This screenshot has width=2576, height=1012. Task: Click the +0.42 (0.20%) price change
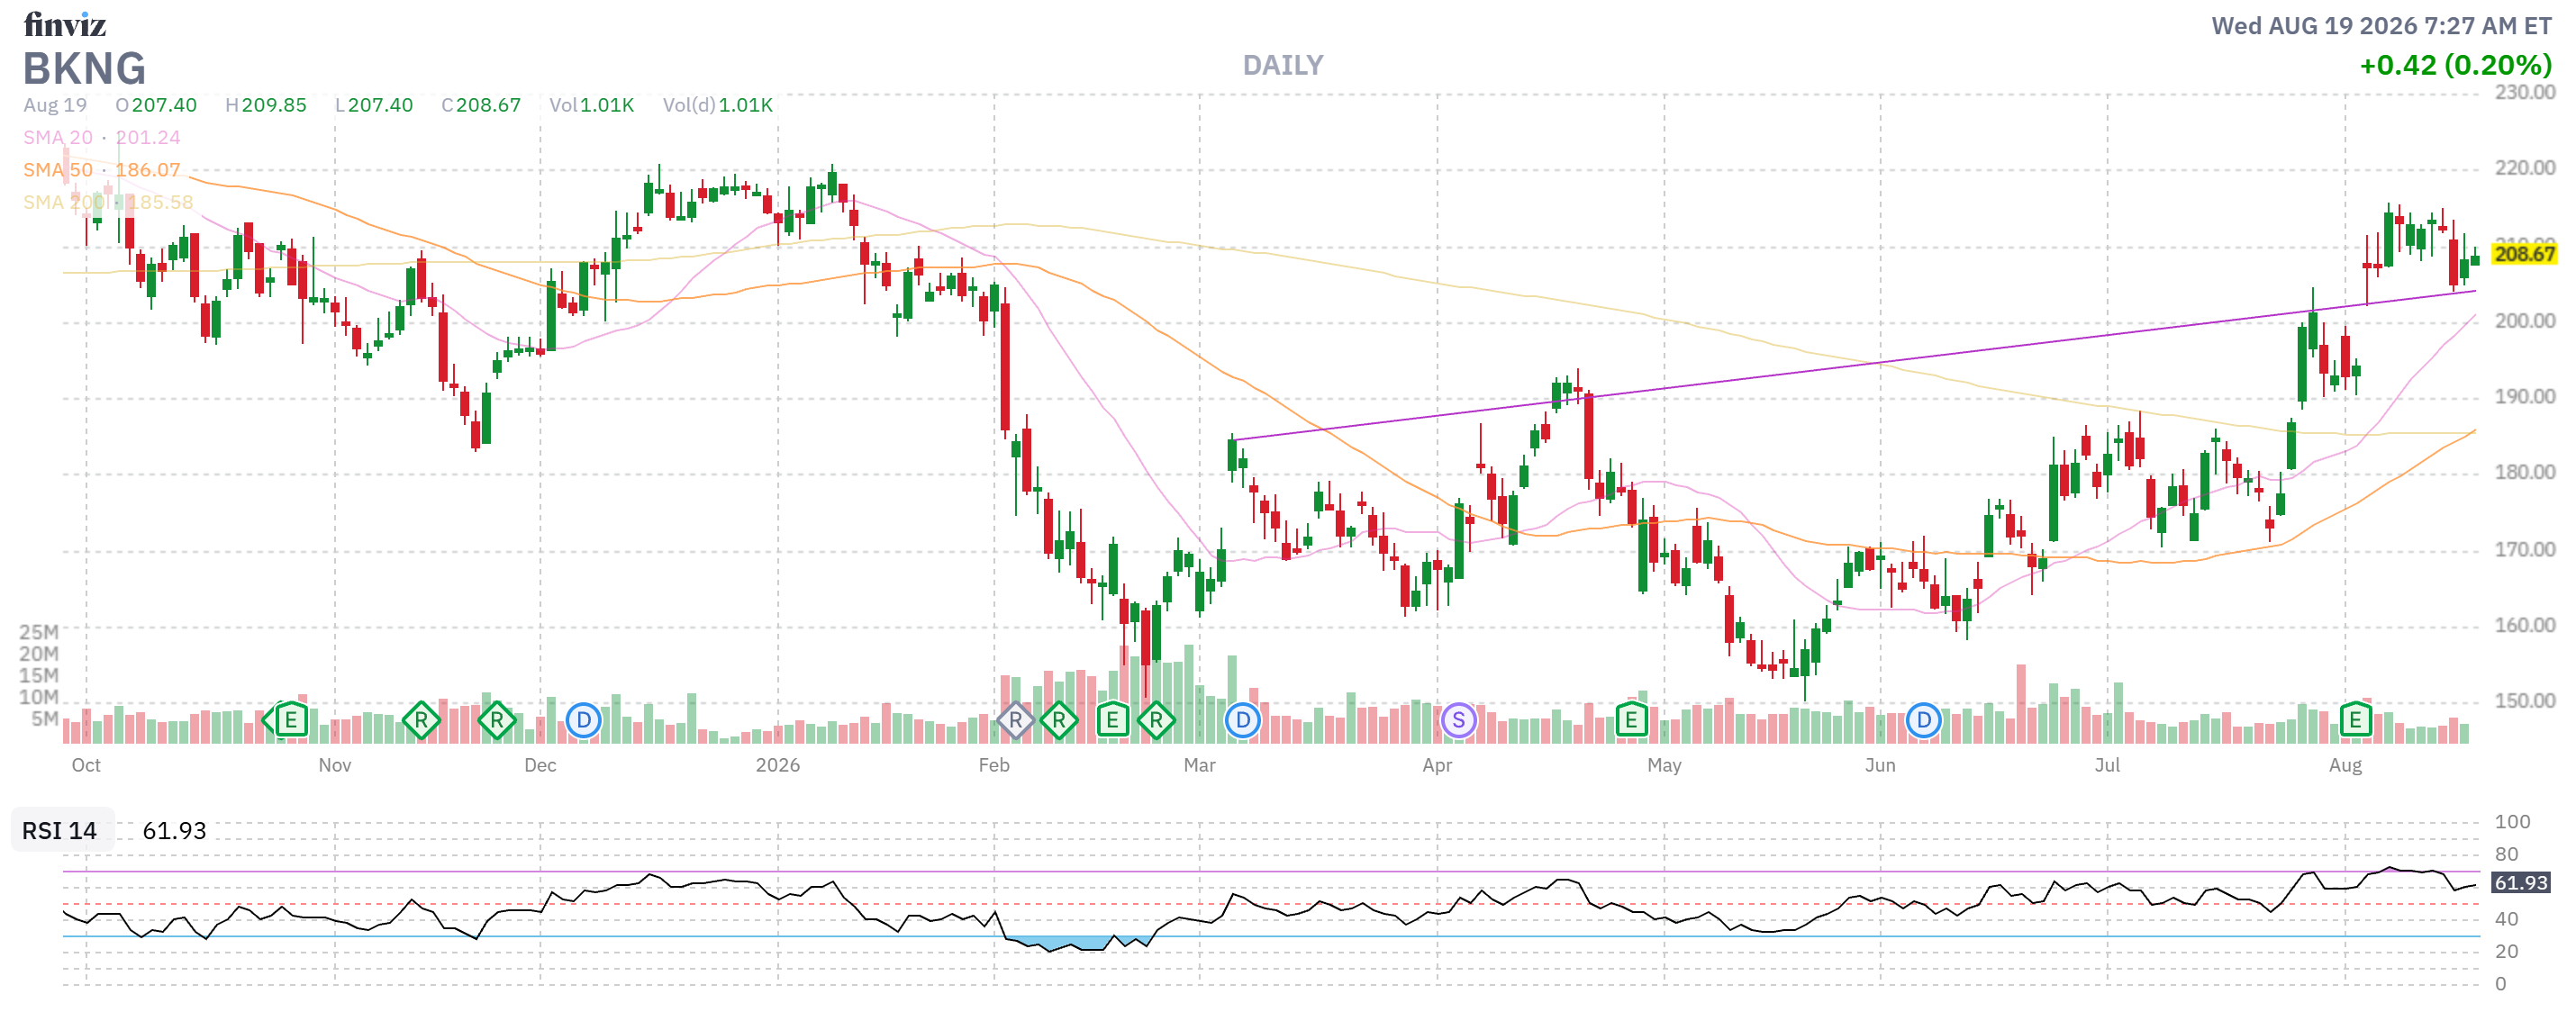pos(2456,66)
